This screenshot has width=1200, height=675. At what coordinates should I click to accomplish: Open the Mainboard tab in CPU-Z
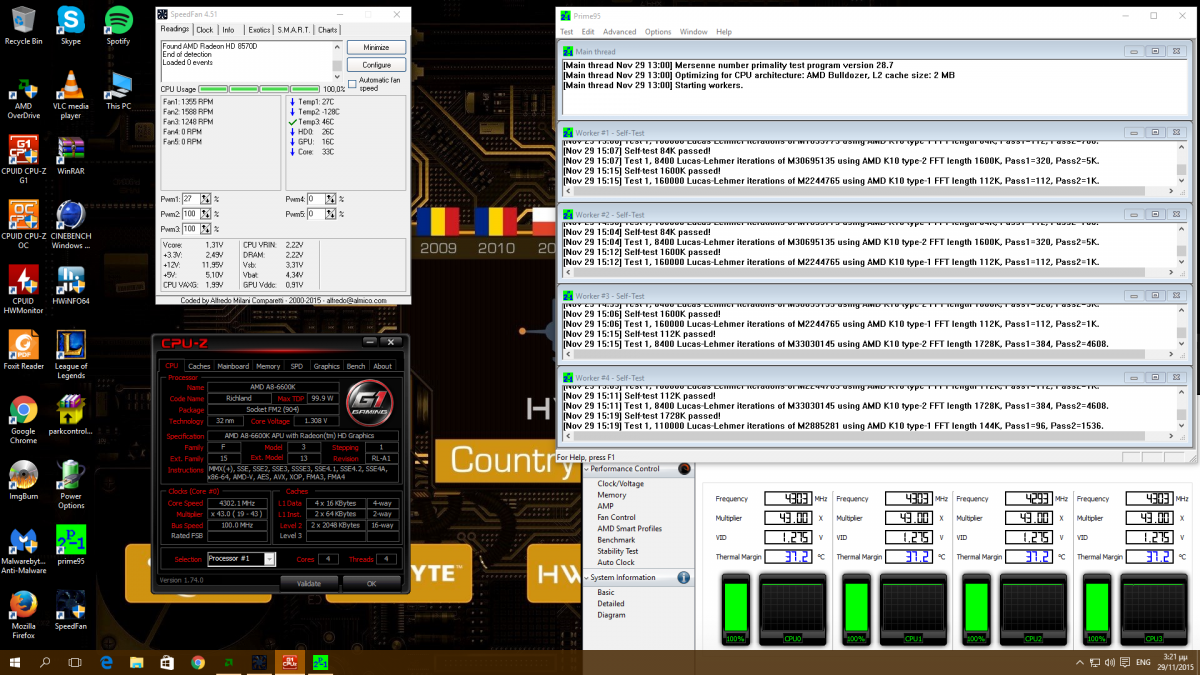pos(233,366)
